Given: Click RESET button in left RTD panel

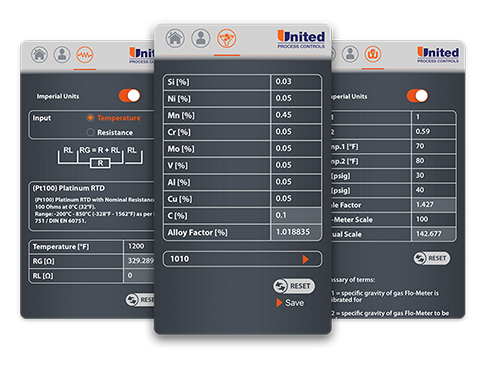Looking at the screenshot, I should 140,300.
